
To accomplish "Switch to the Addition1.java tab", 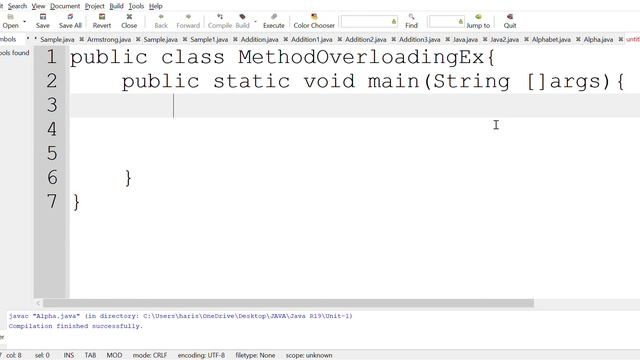I will tap(311, 40).
